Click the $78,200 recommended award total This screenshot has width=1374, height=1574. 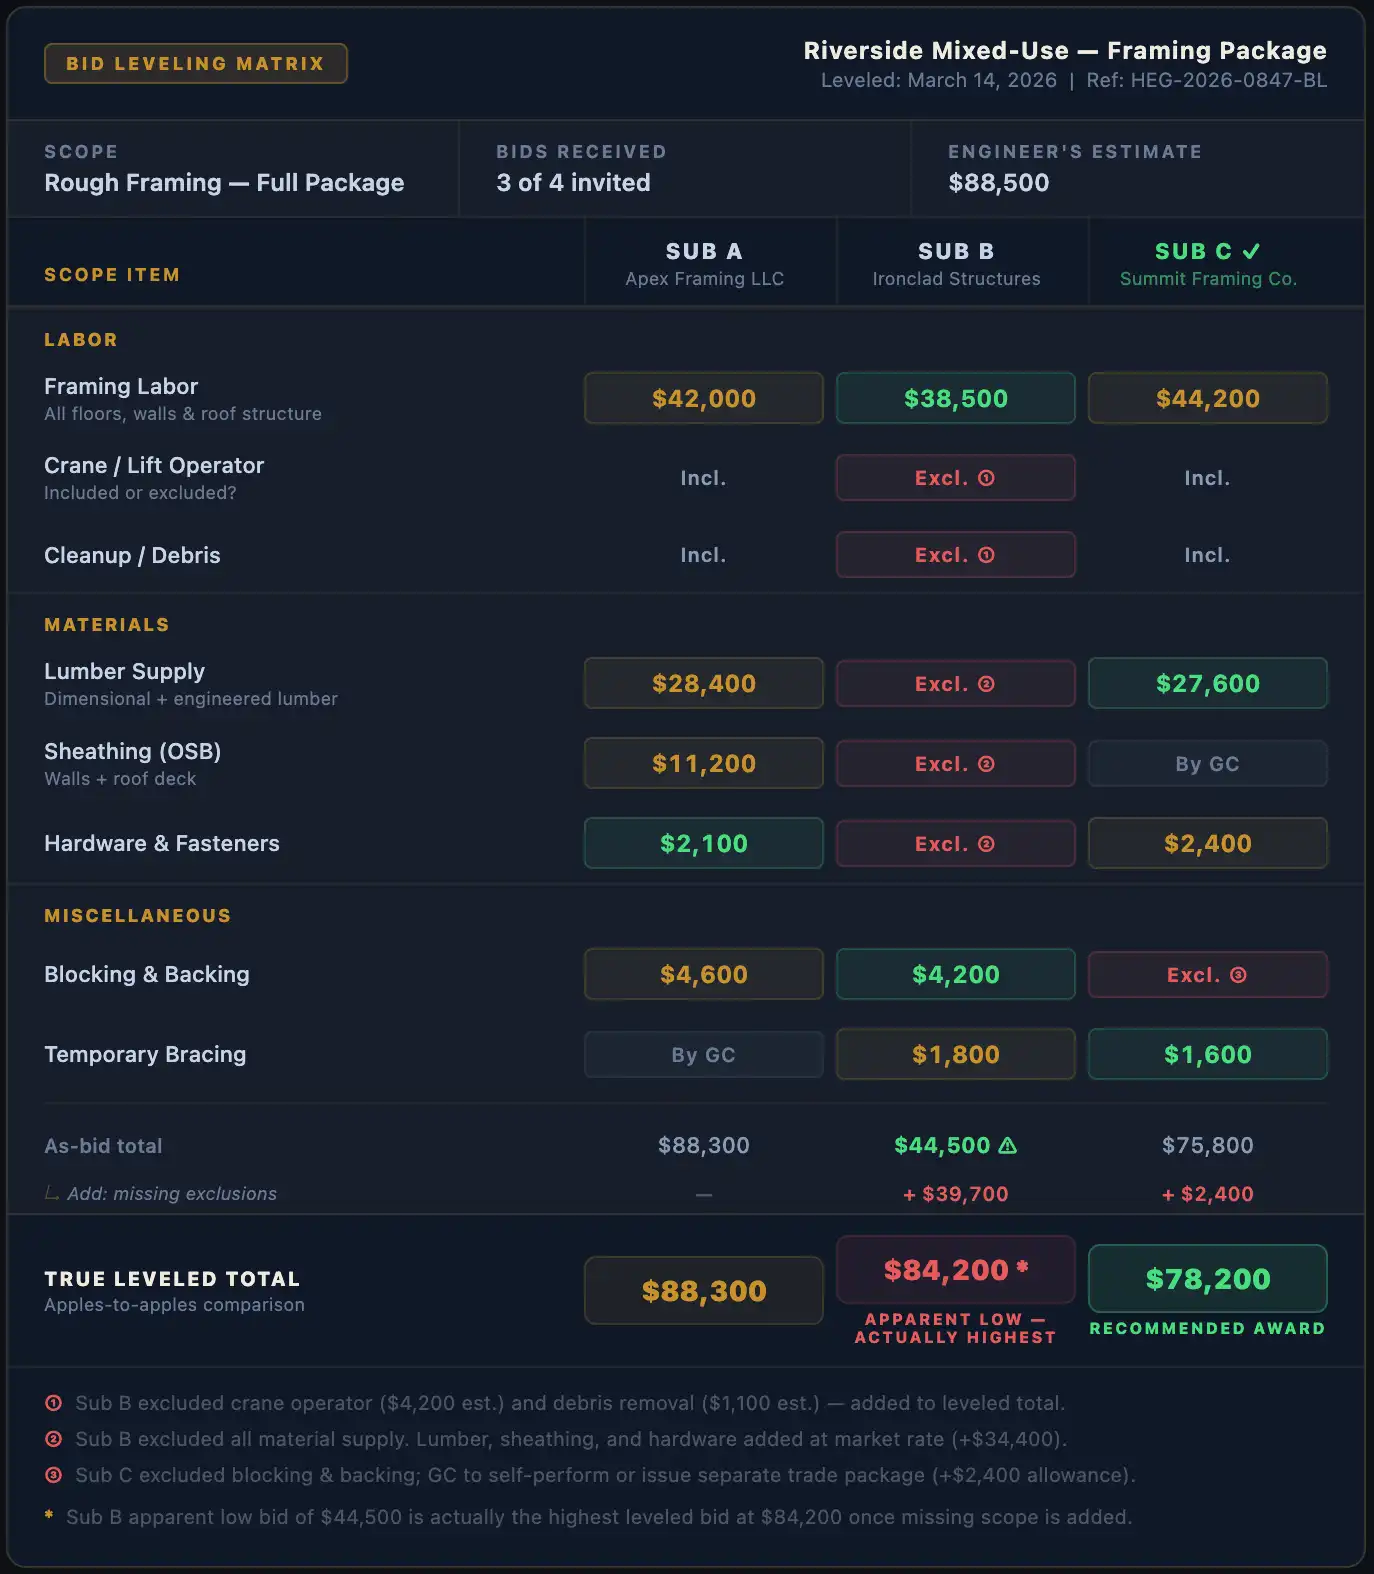1207,1278
